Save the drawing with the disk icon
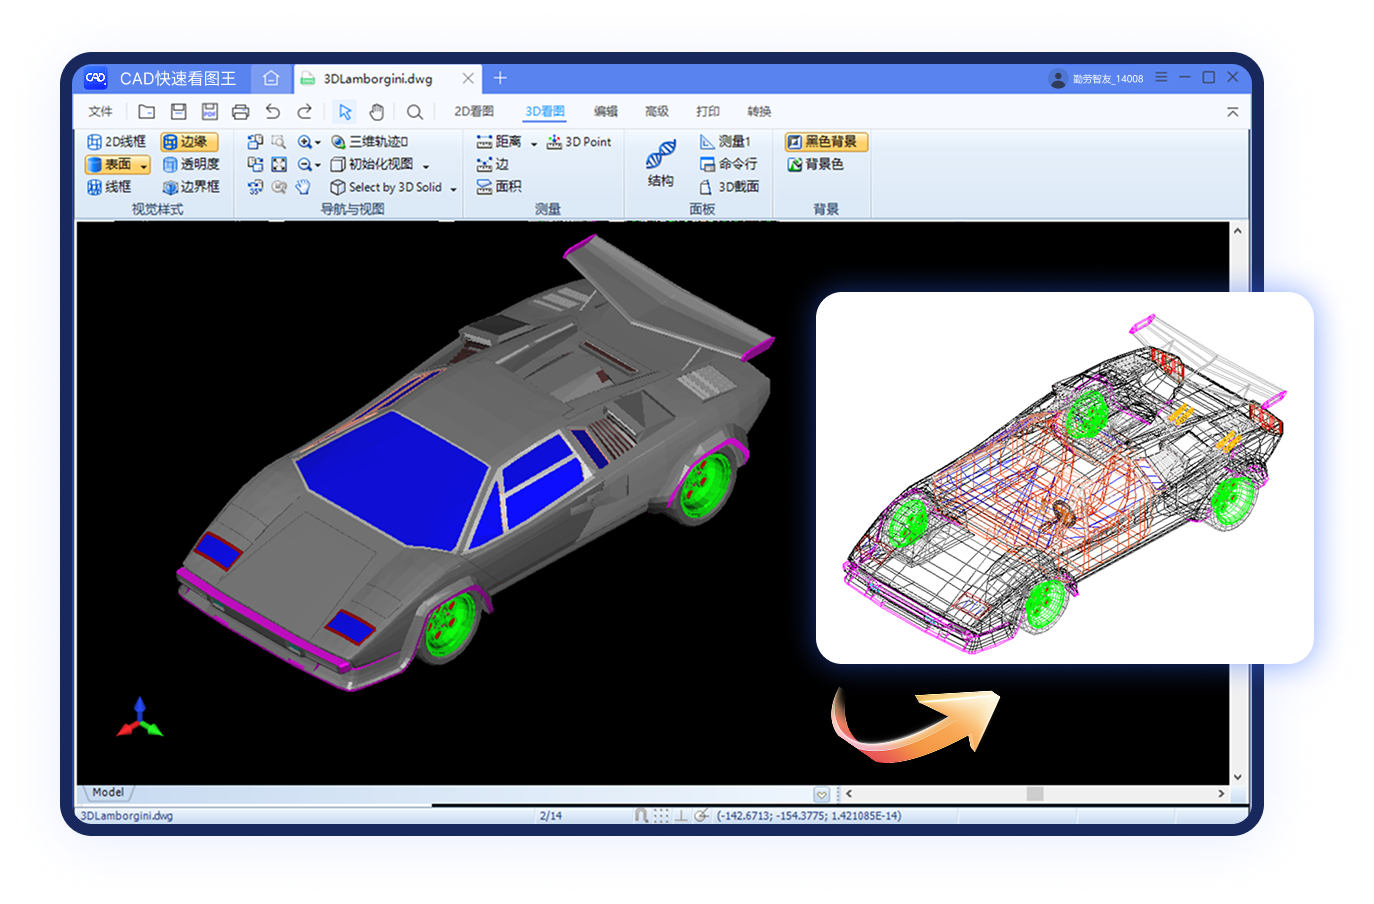The width and height of the screenshot is (1374, 904). (179, 111)
